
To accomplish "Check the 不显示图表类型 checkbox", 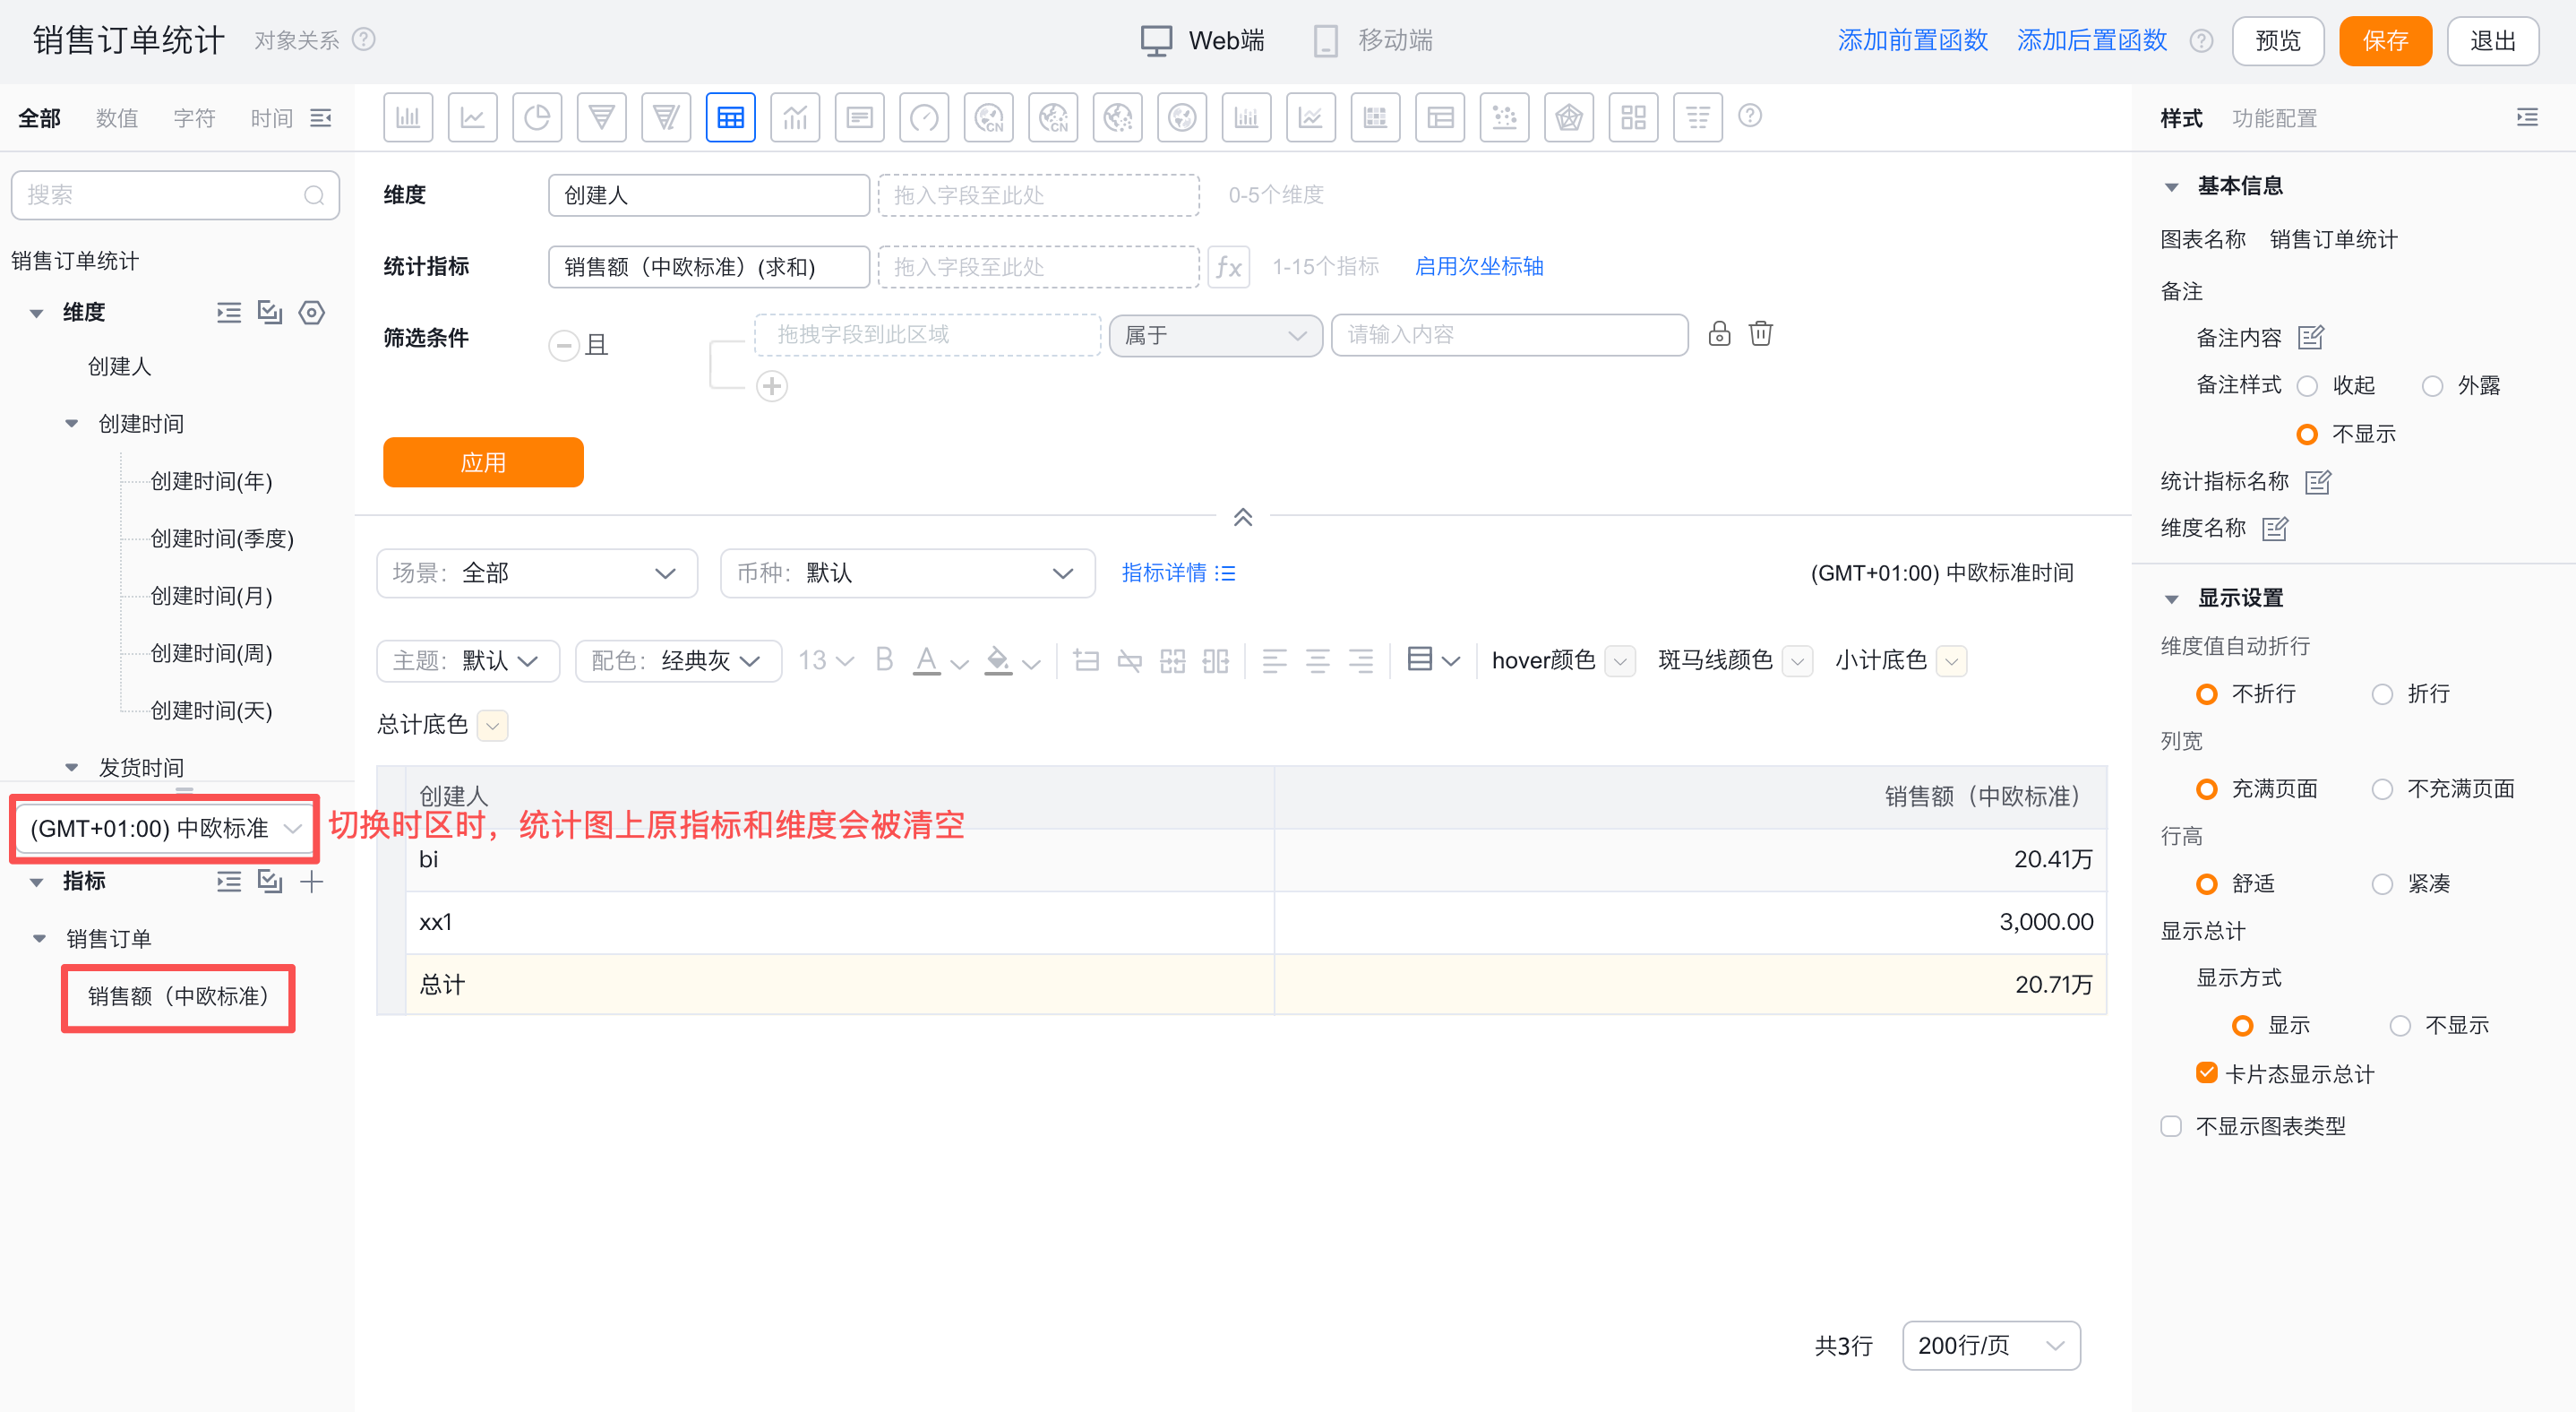I will click(x=2171, y=1127).
